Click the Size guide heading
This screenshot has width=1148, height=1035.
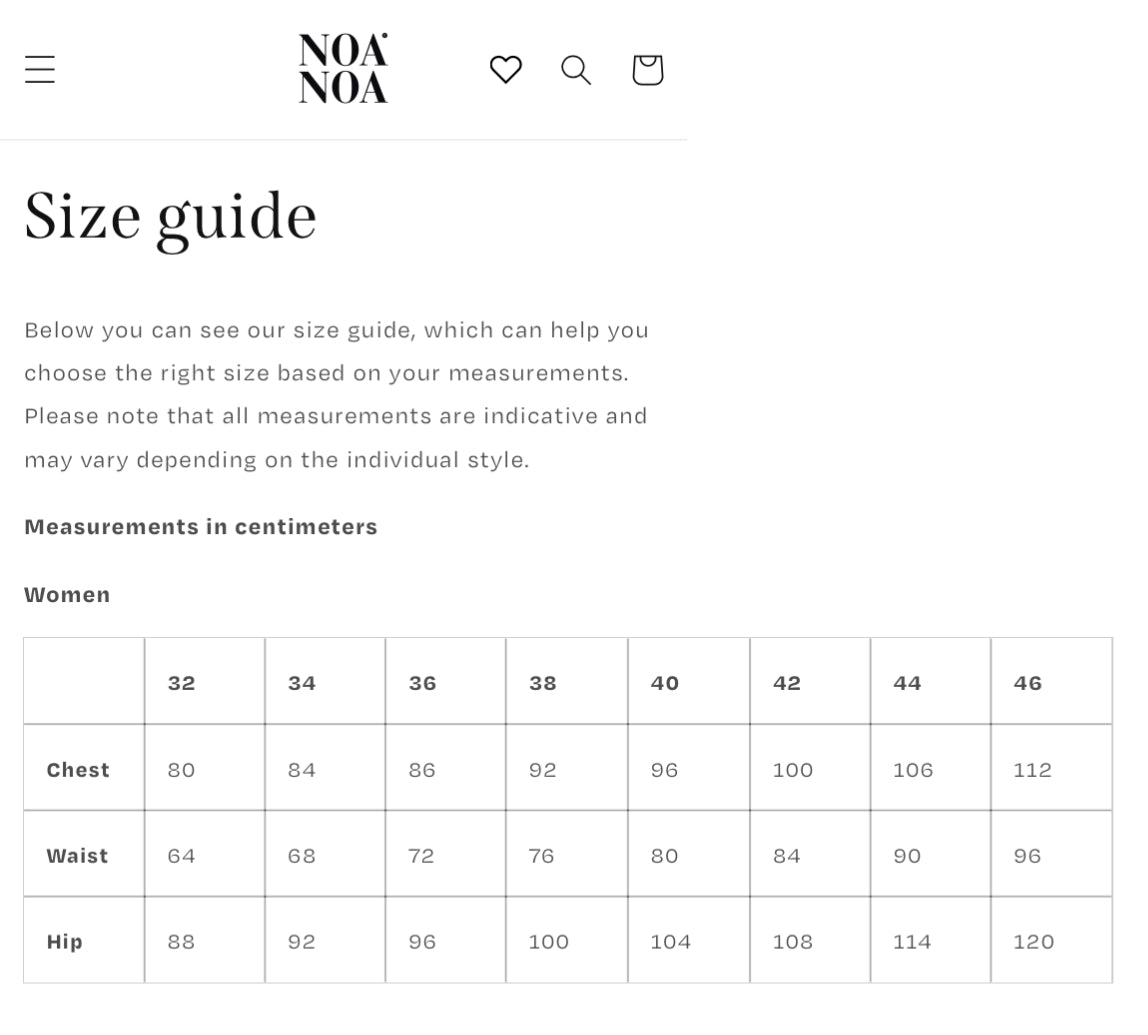[x=171, y=219]
